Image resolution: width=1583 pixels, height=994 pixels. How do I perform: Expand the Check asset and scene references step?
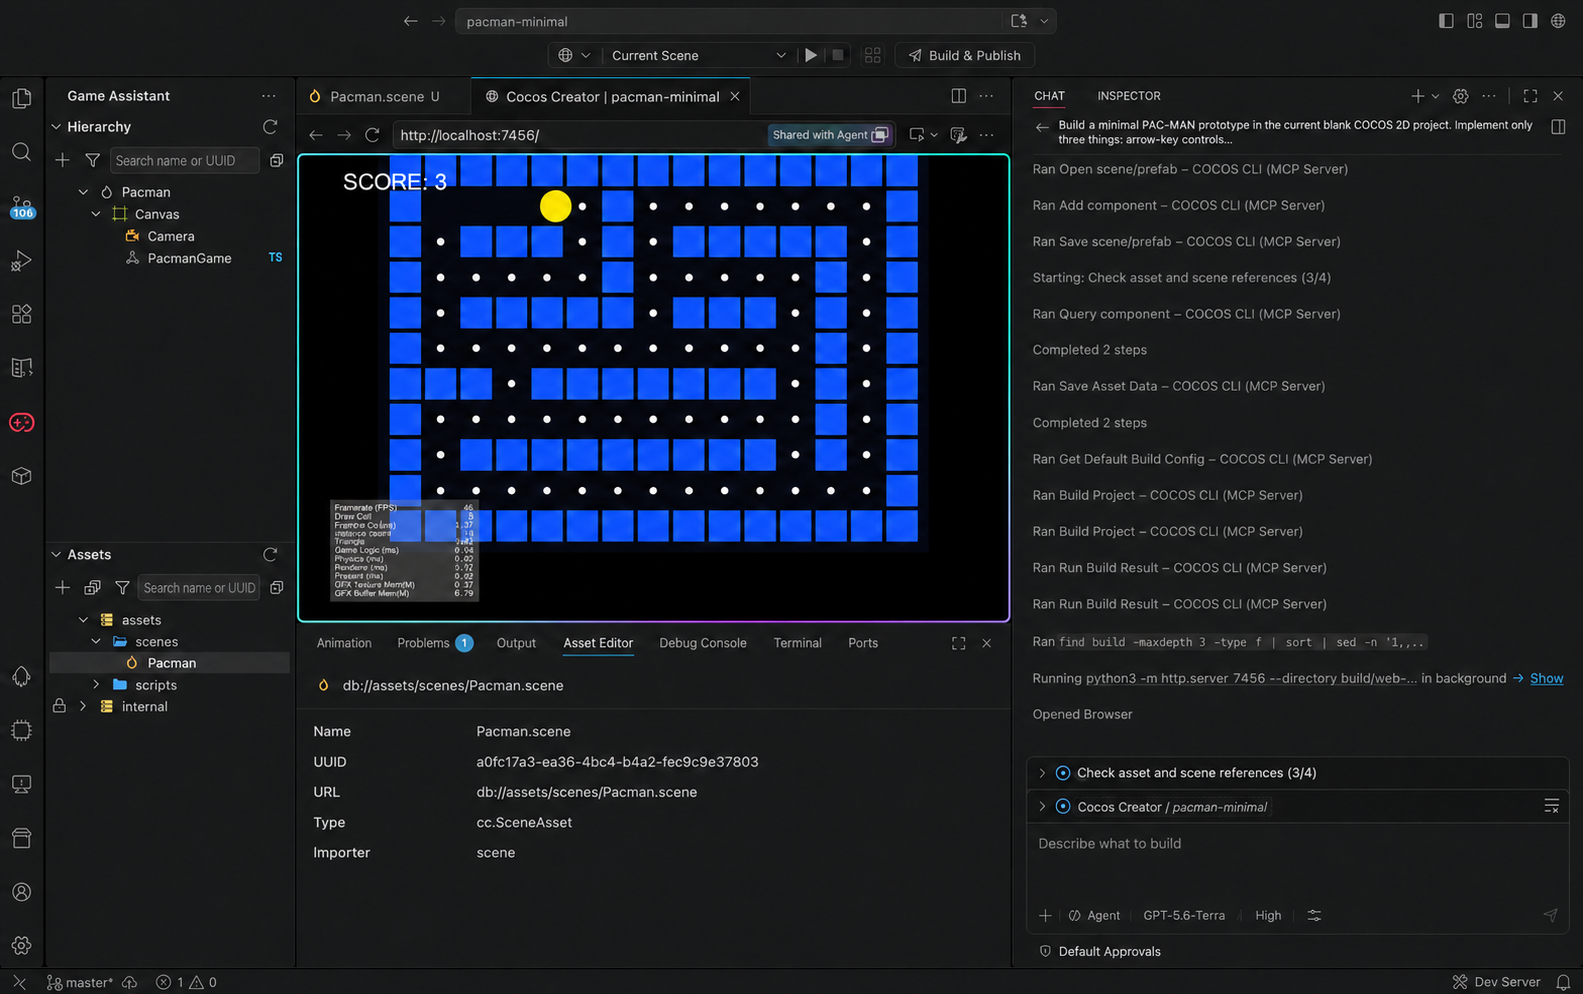click(x=1042, y=773)
